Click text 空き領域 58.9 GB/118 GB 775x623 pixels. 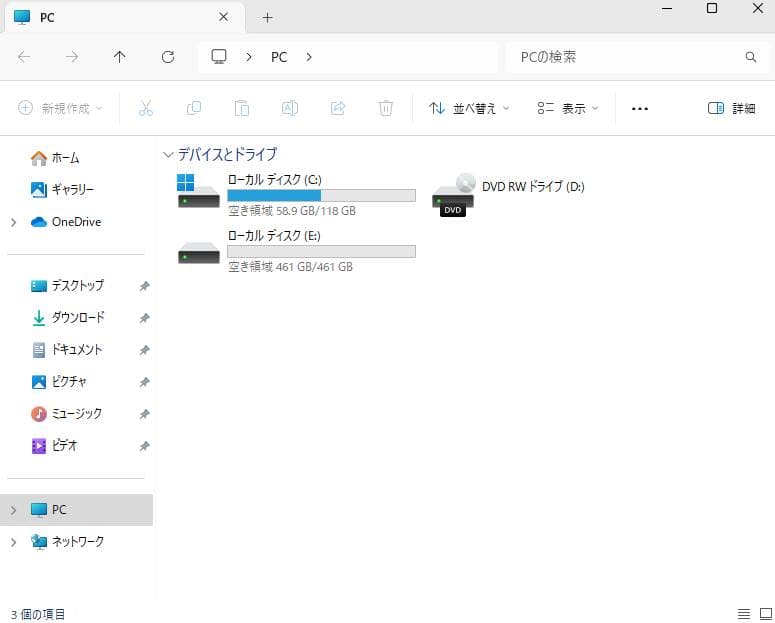(292, 211)
